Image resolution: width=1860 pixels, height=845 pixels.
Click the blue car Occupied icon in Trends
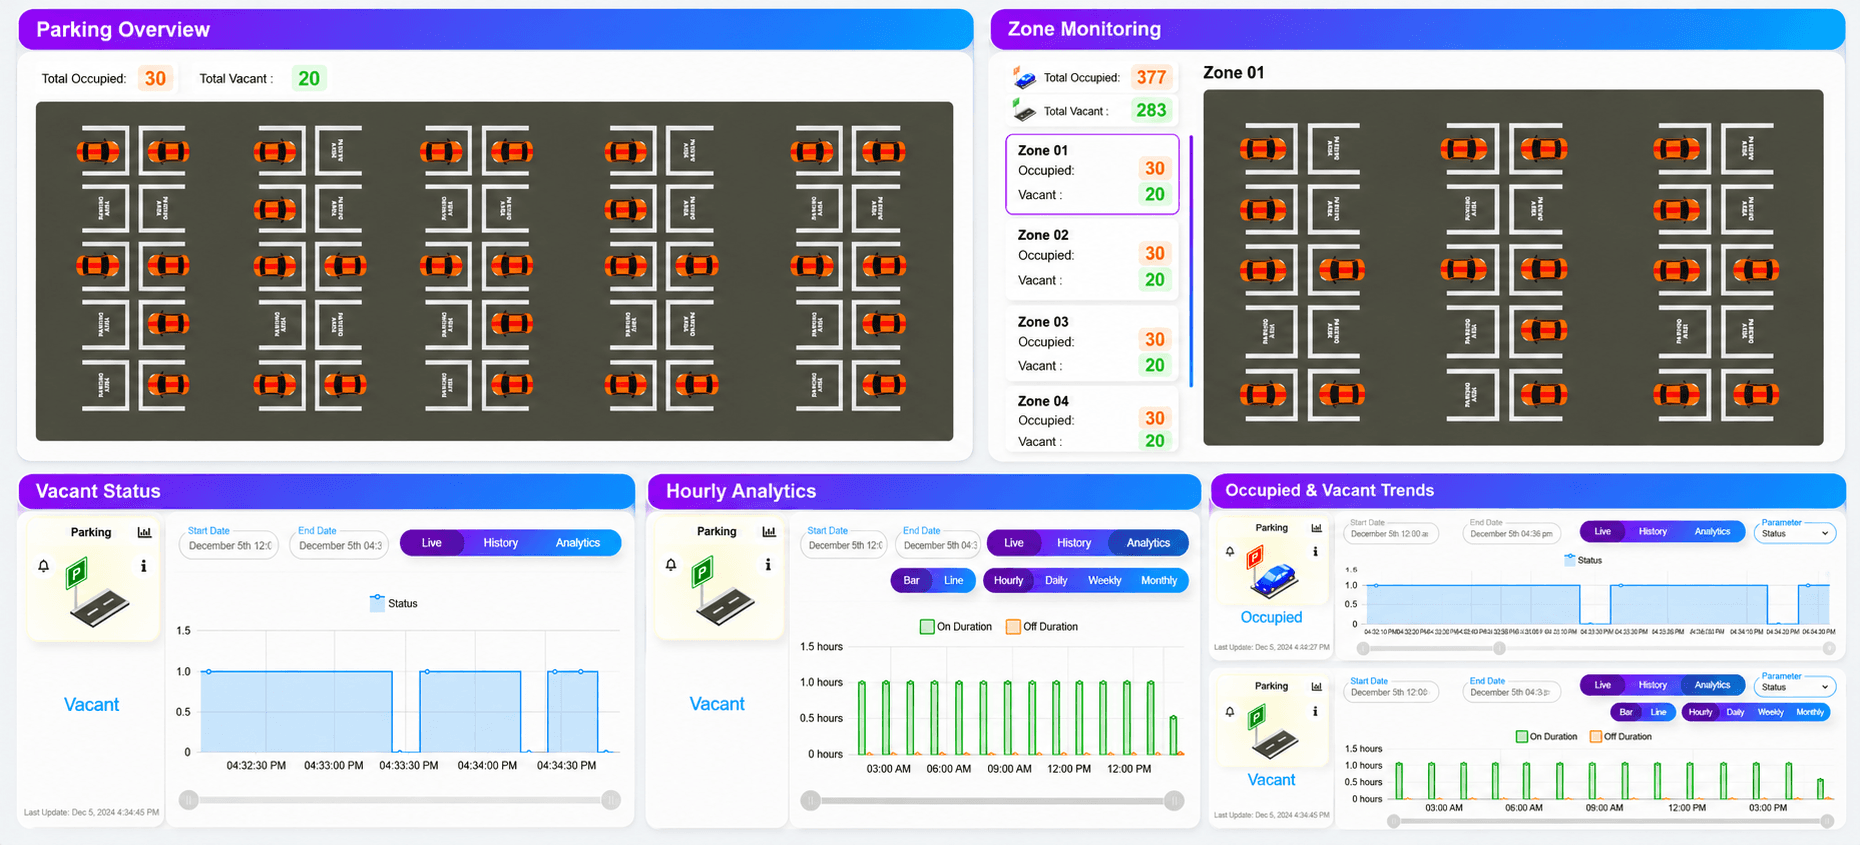[x=1271, y=573]
